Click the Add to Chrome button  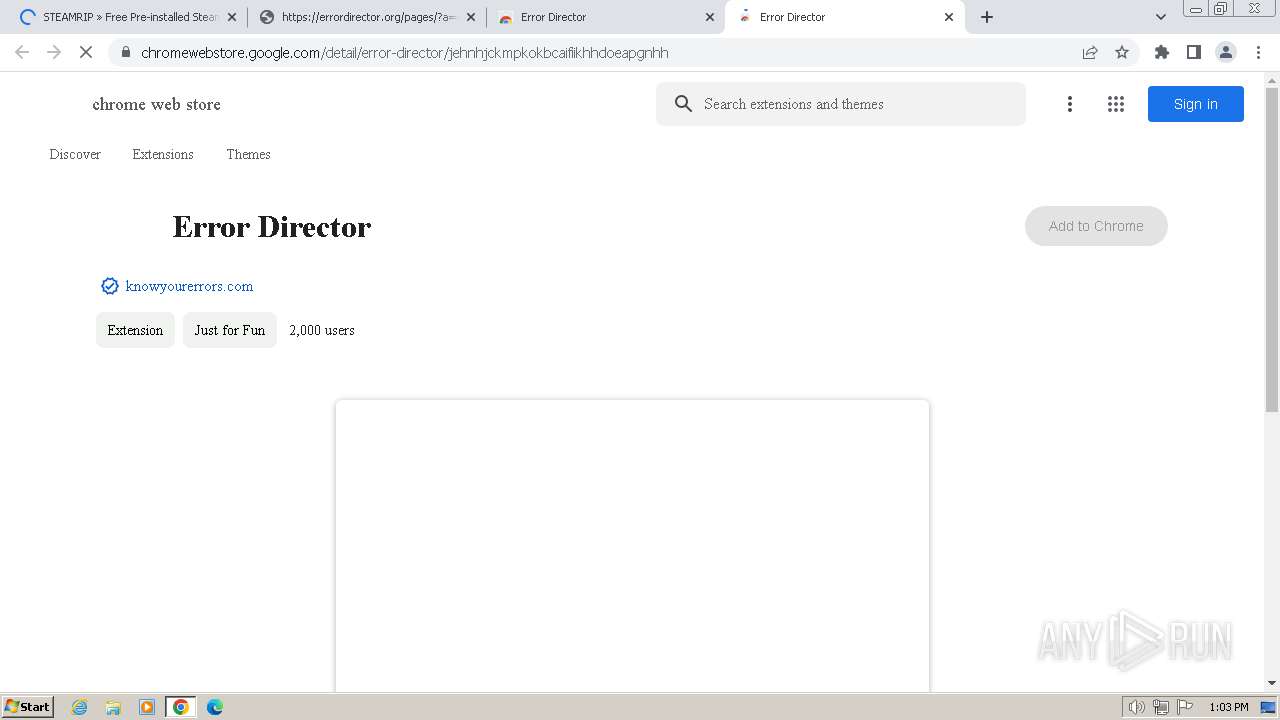click(x=1096, y=226)
